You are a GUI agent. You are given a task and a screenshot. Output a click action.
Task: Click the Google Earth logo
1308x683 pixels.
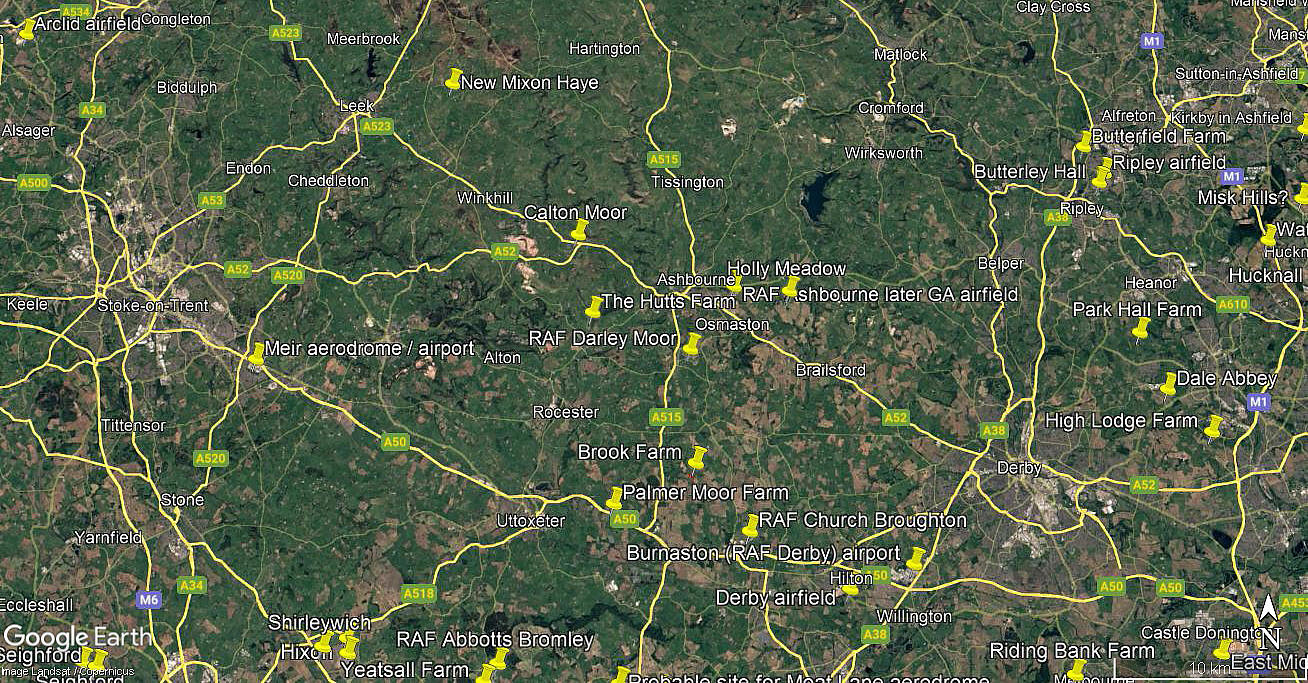78,637
